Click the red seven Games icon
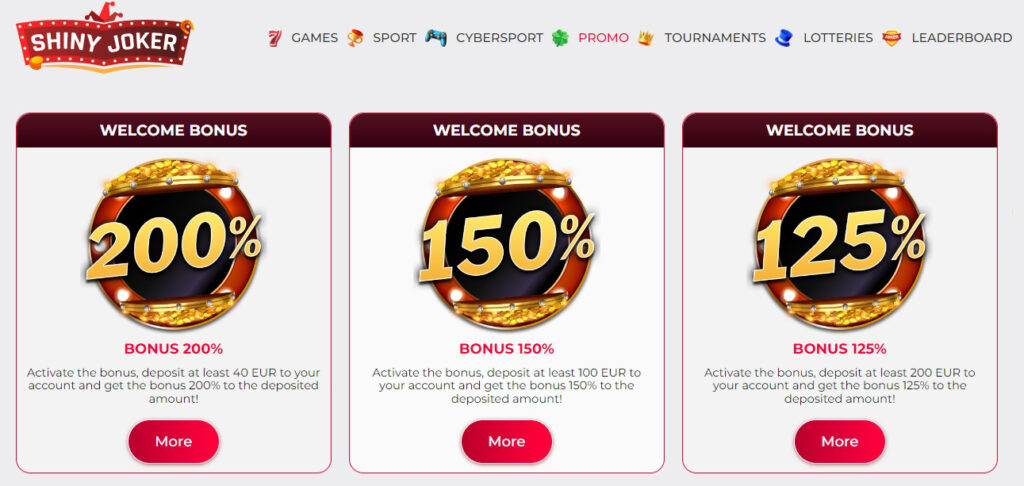 click(275, 38)
